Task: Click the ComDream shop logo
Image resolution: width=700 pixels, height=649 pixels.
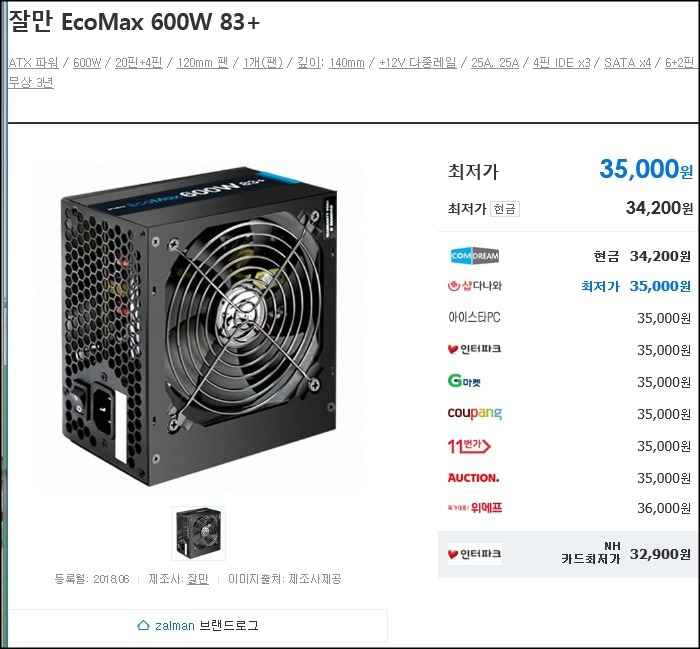Action: point(475,256)
